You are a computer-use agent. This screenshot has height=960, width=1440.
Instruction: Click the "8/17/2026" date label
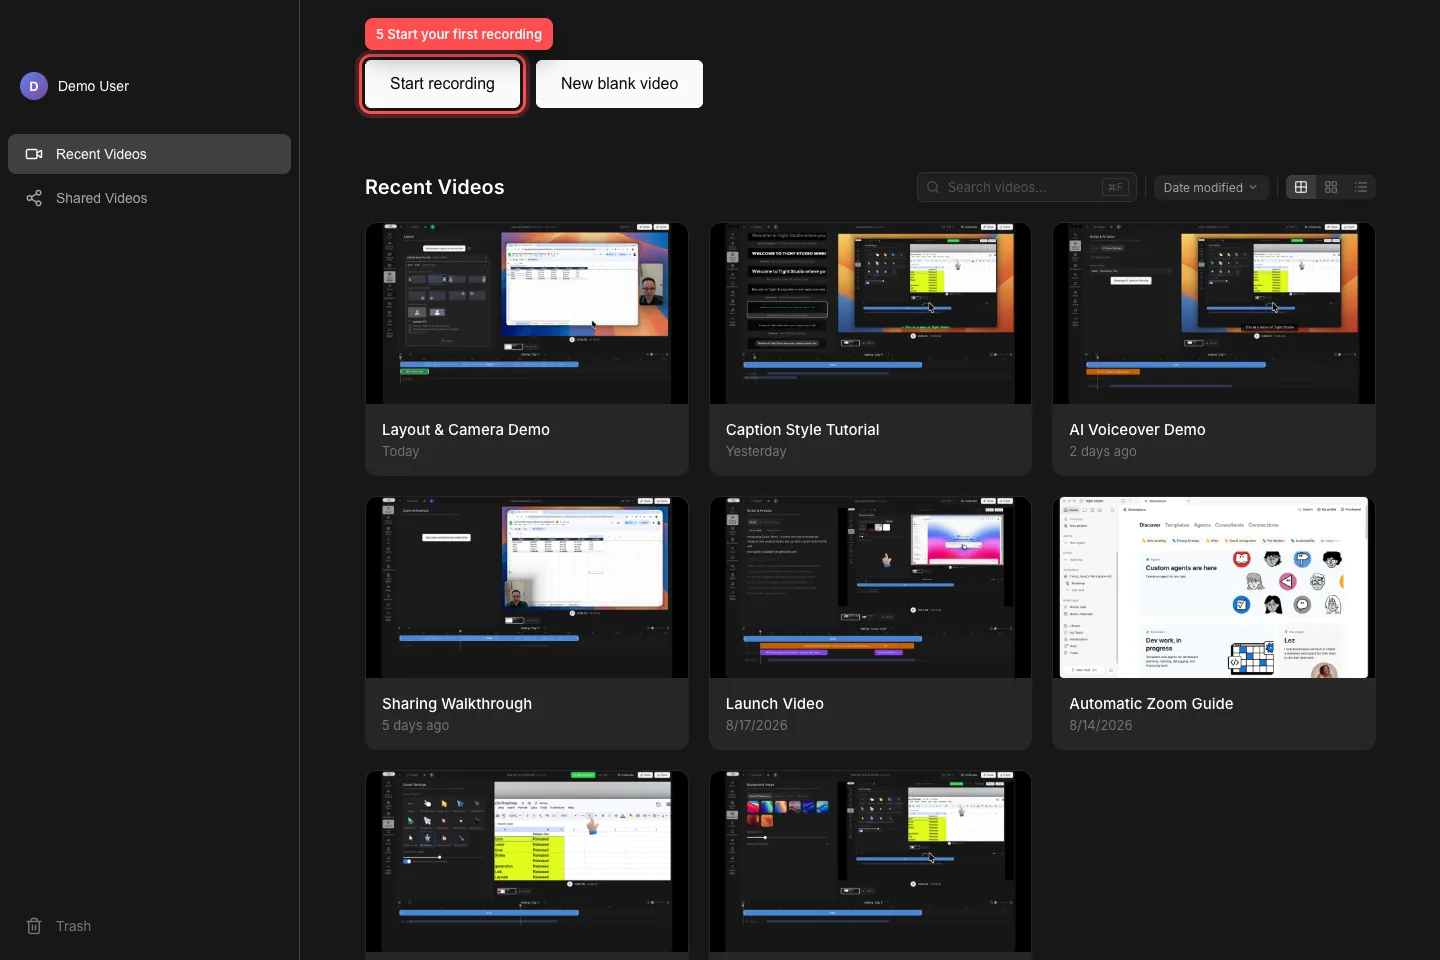pos(757,726)
